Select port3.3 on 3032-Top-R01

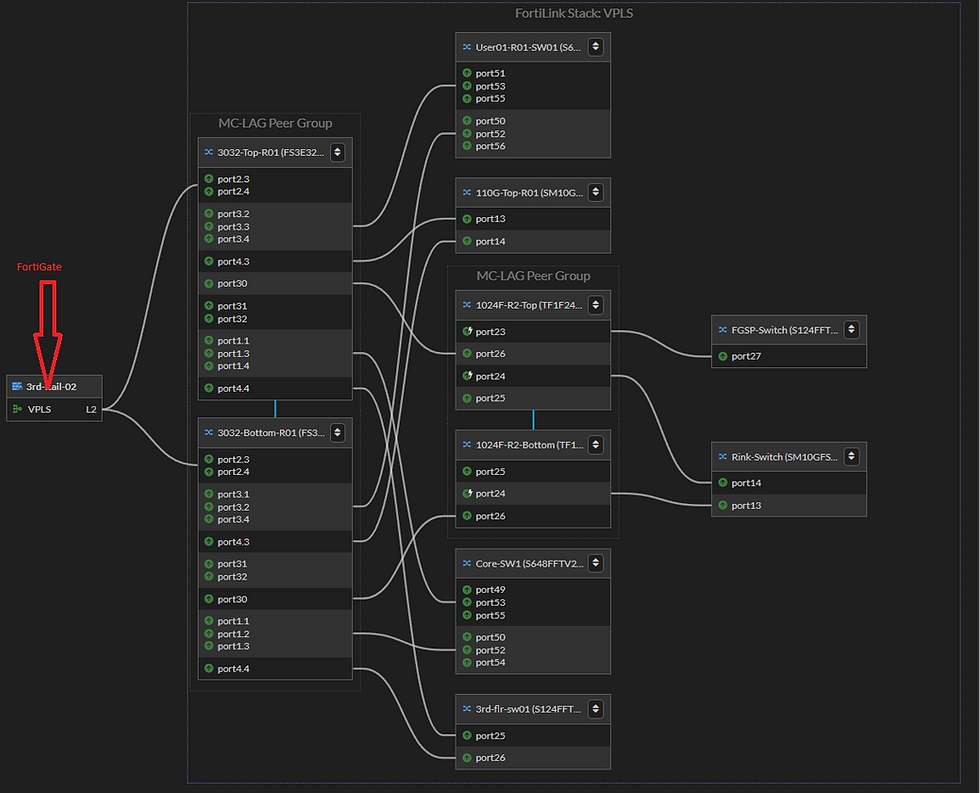point(233,226)
